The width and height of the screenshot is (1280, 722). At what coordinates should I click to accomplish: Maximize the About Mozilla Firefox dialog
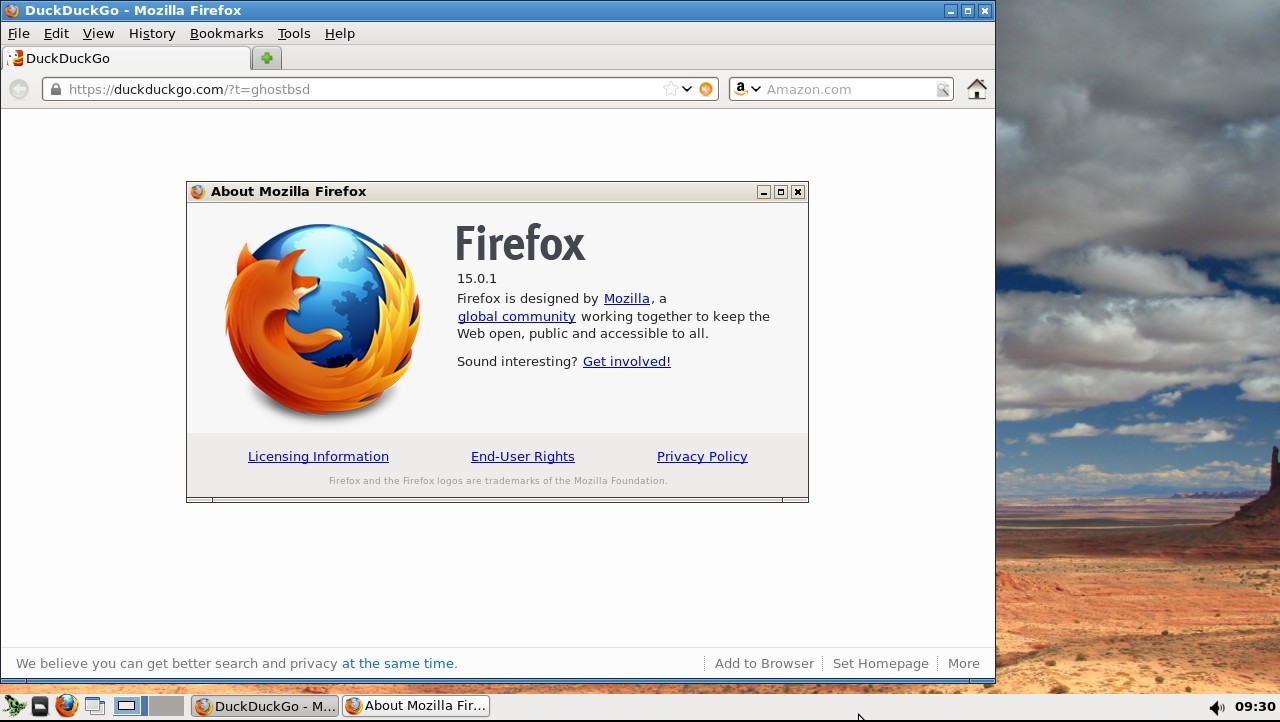click(x=781, y=192)
